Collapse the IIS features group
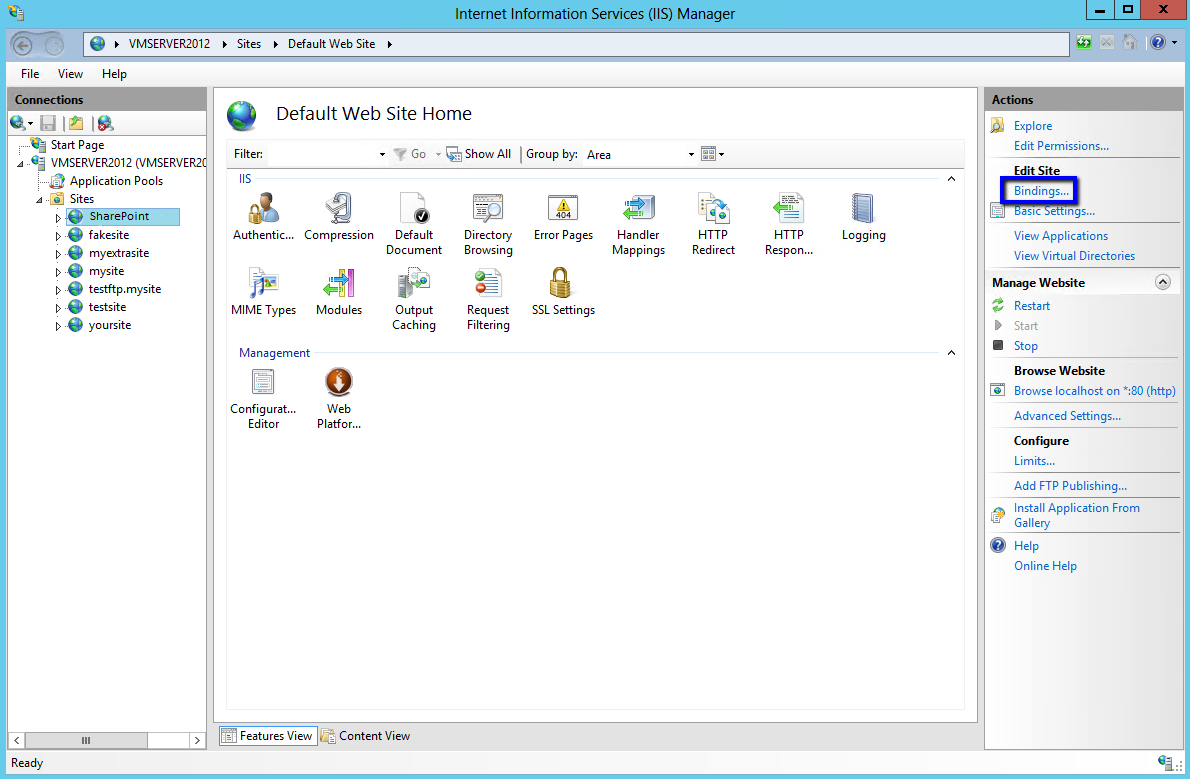Image resolution: width=1190 pixels, height=779 pixels. coord(951,179)
